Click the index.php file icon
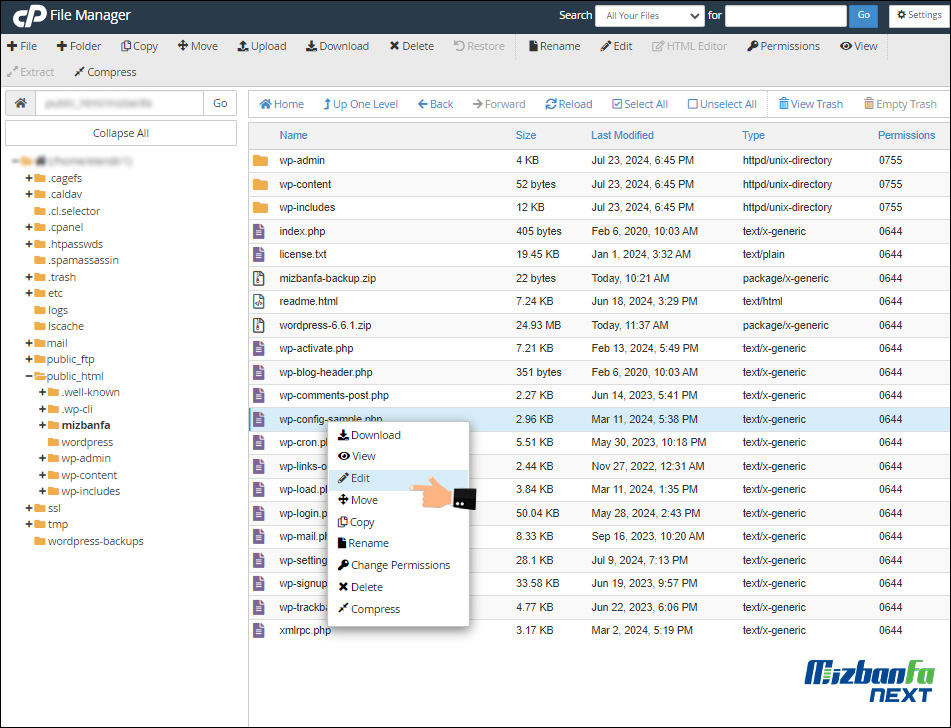The image size is (951, 728). [x=259, y=231]
